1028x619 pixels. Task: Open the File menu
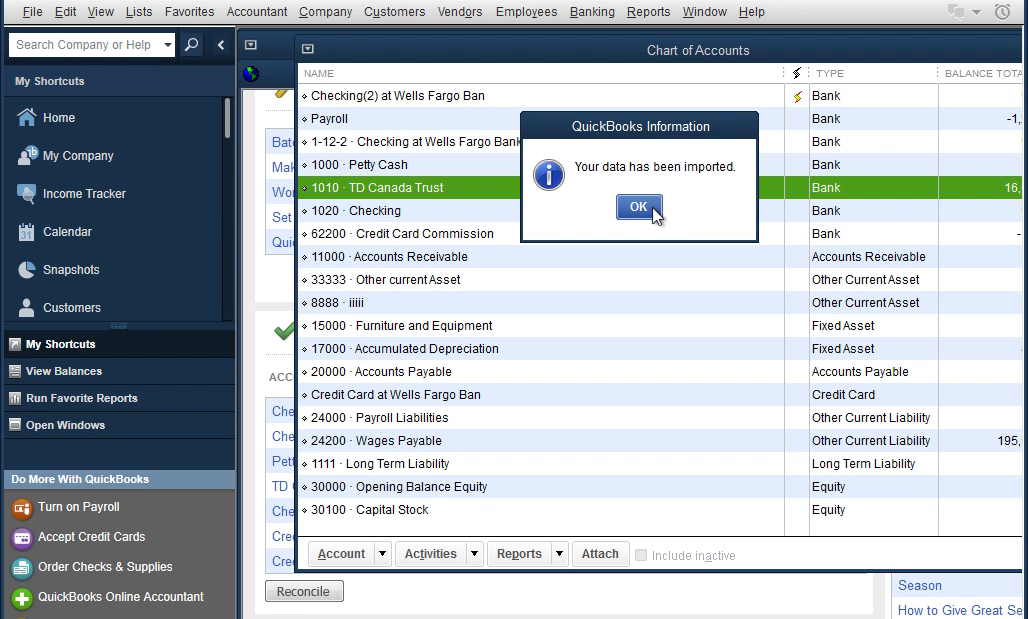pyautogui.click(x=32, y=12)
